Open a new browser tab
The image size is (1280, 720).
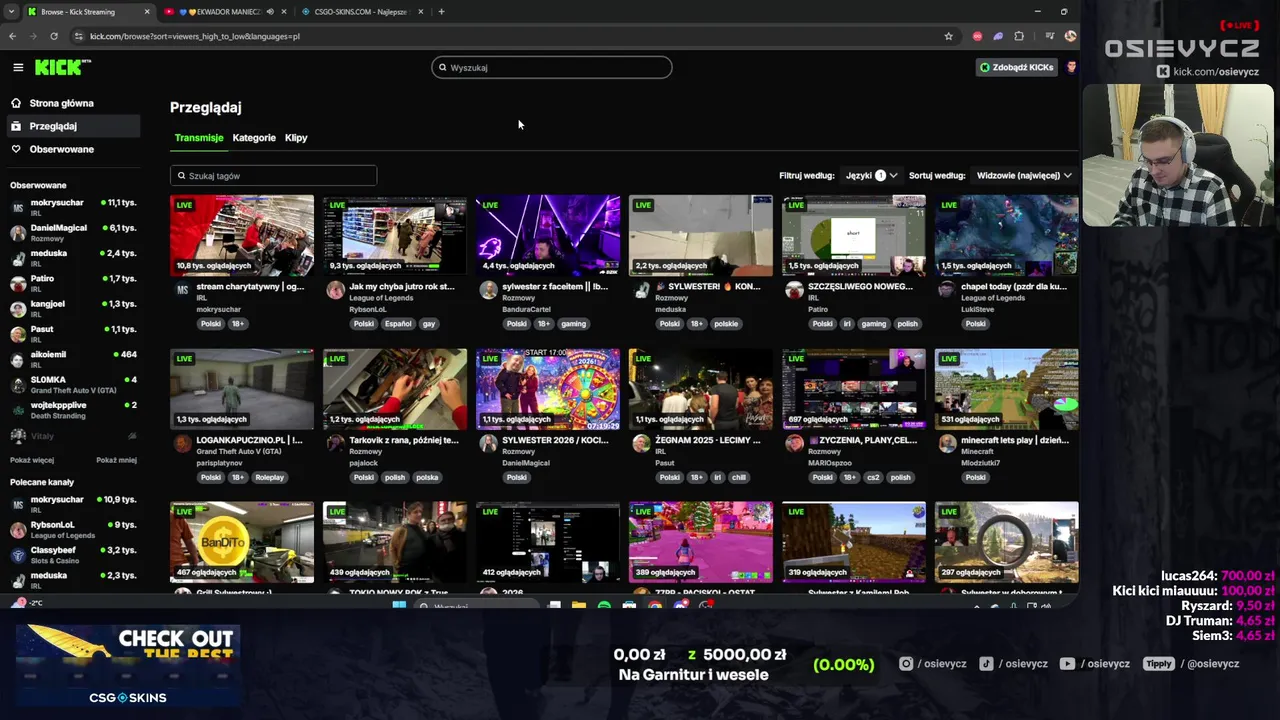pyautogui.click(x=441, y=12)
